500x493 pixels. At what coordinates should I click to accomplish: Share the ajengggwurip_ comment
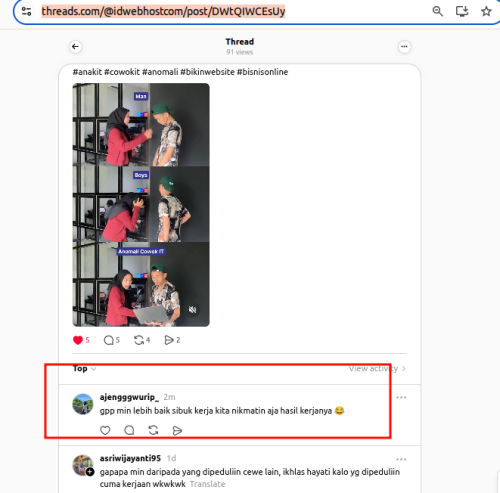coord(177,430)
